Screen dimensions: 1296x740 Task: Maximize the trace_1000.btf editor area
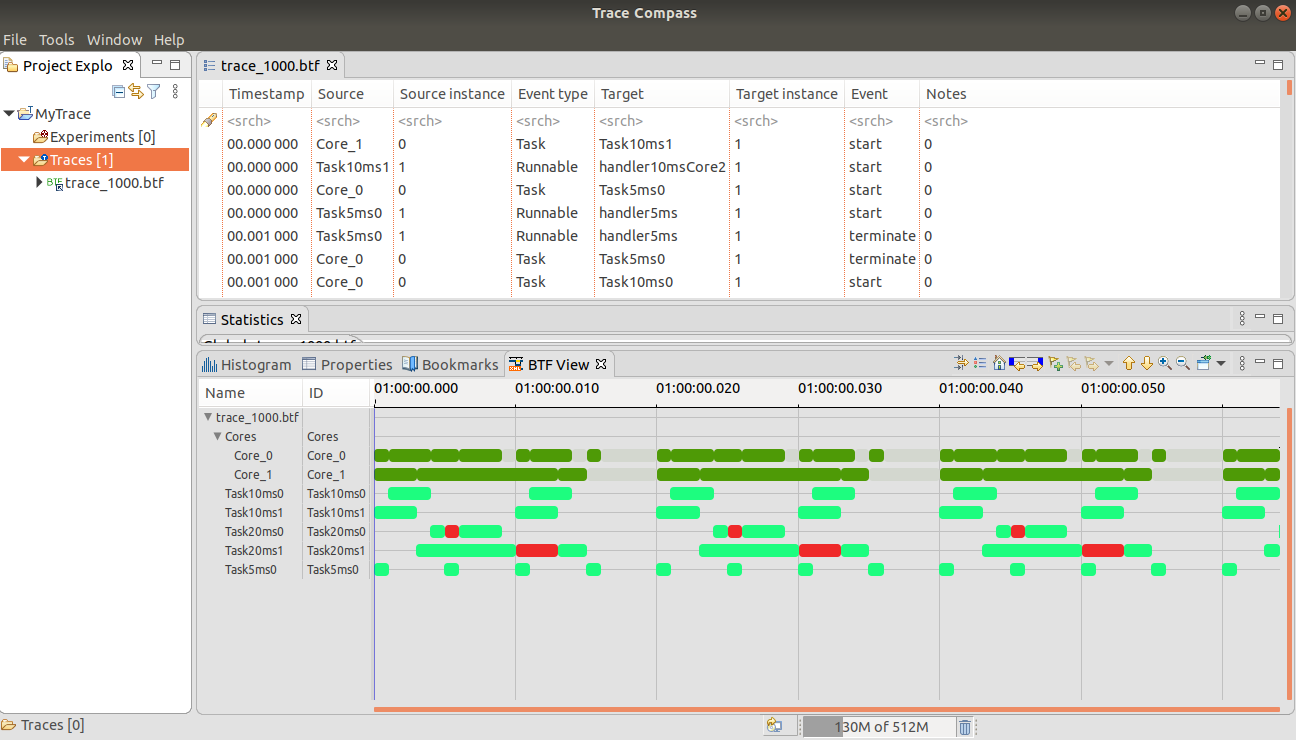tap(1277, 65)
